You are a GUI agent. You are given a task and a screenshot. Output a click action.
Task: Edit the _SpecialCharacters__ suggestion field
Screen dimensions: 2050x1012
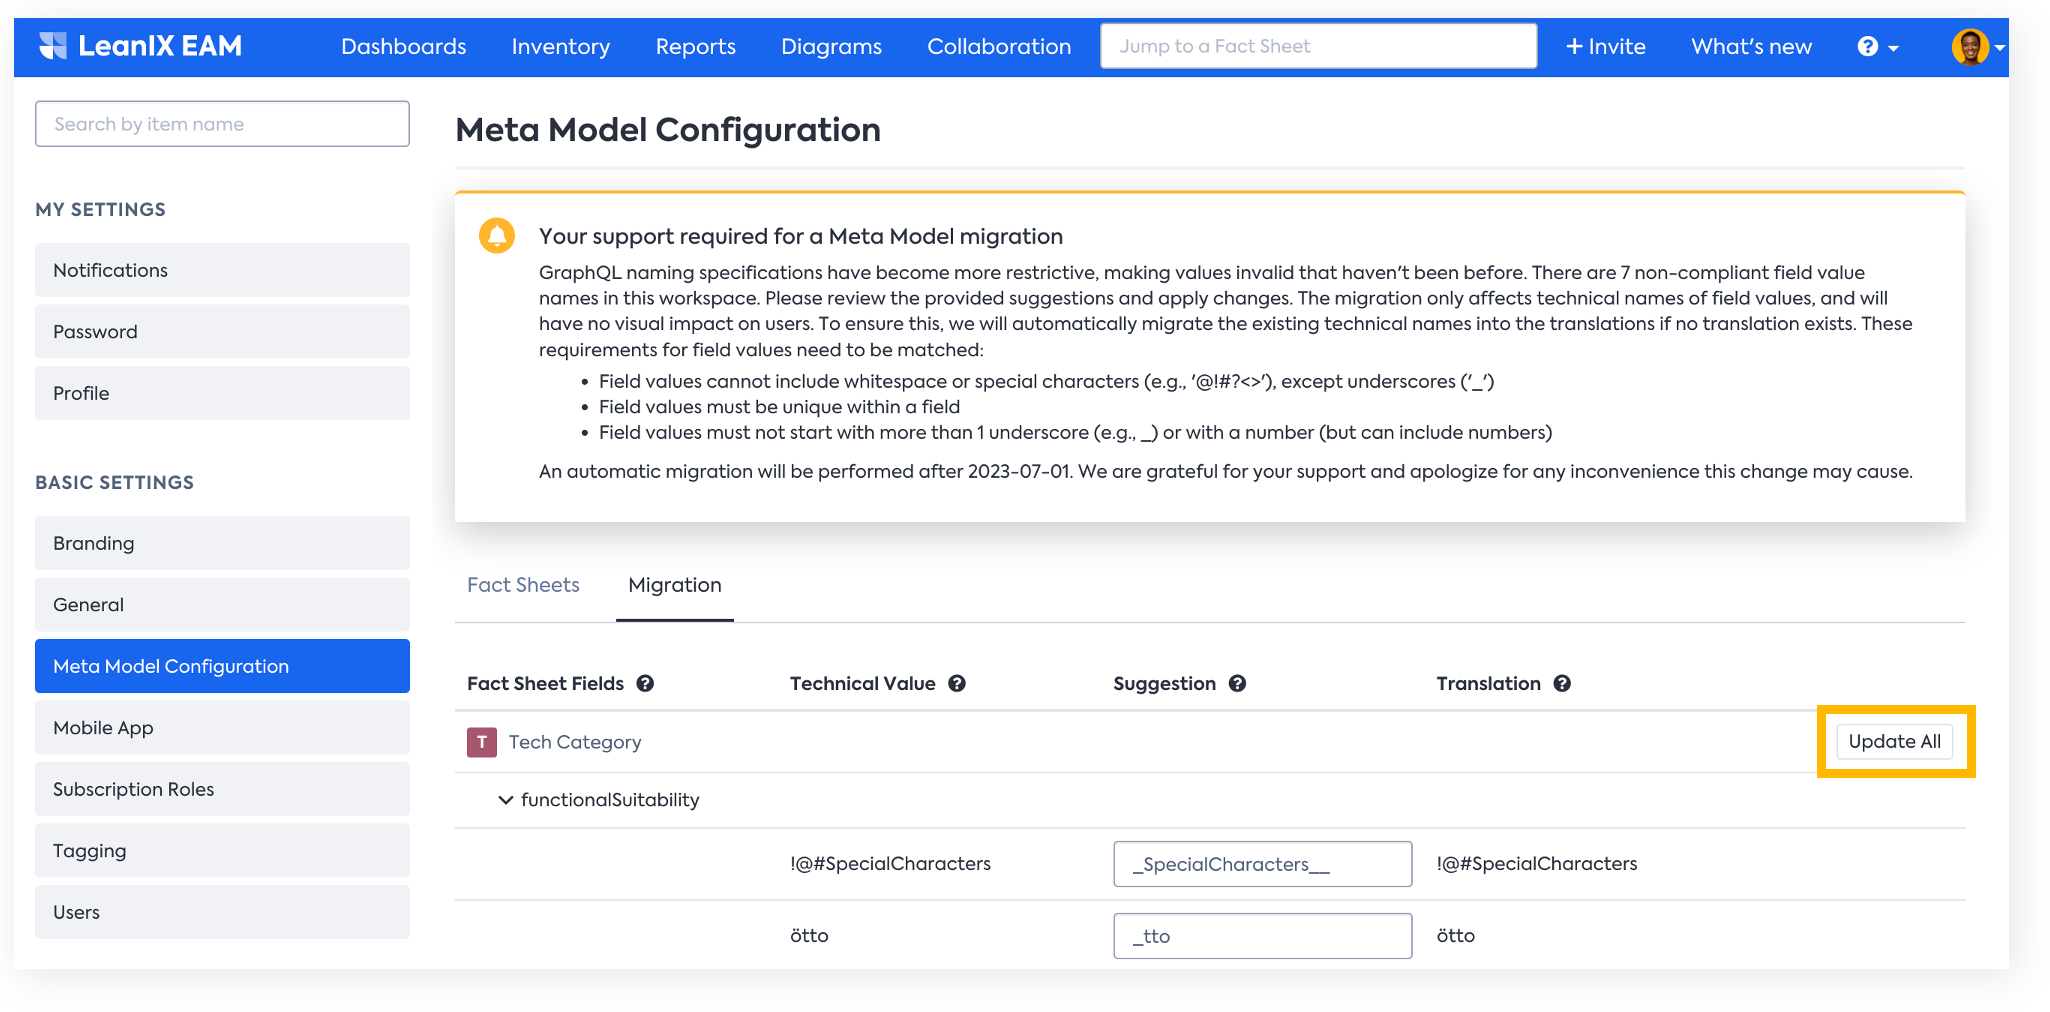[1262, 864]
